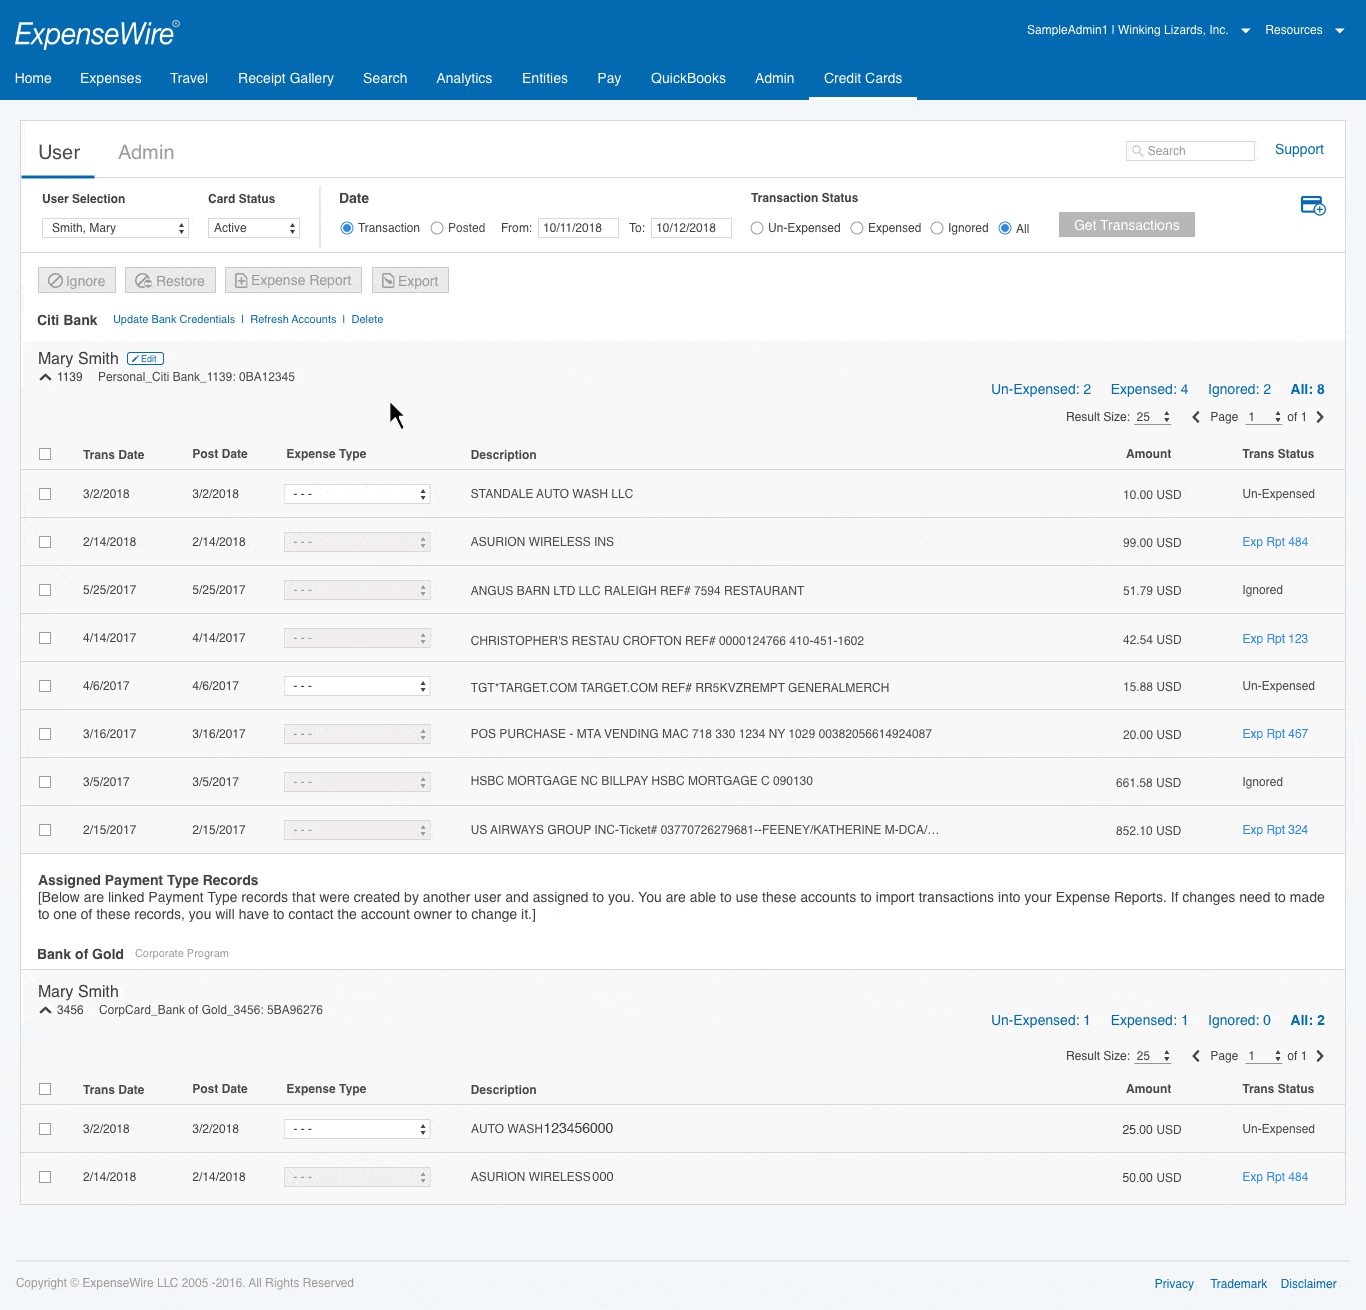Click the Search input box
Image resolution: width=1366 pixels, height=1310 pixels.
1190,151
